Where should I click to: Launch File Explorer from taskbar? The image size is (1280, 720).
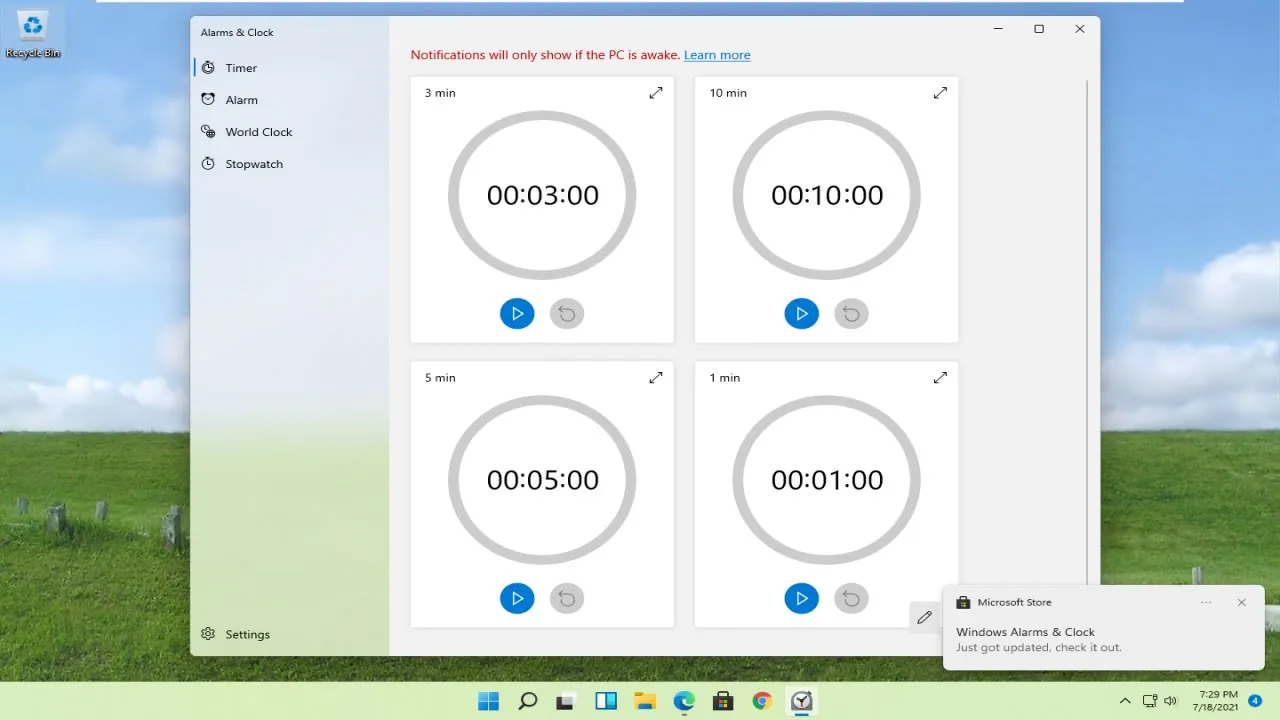645,701
